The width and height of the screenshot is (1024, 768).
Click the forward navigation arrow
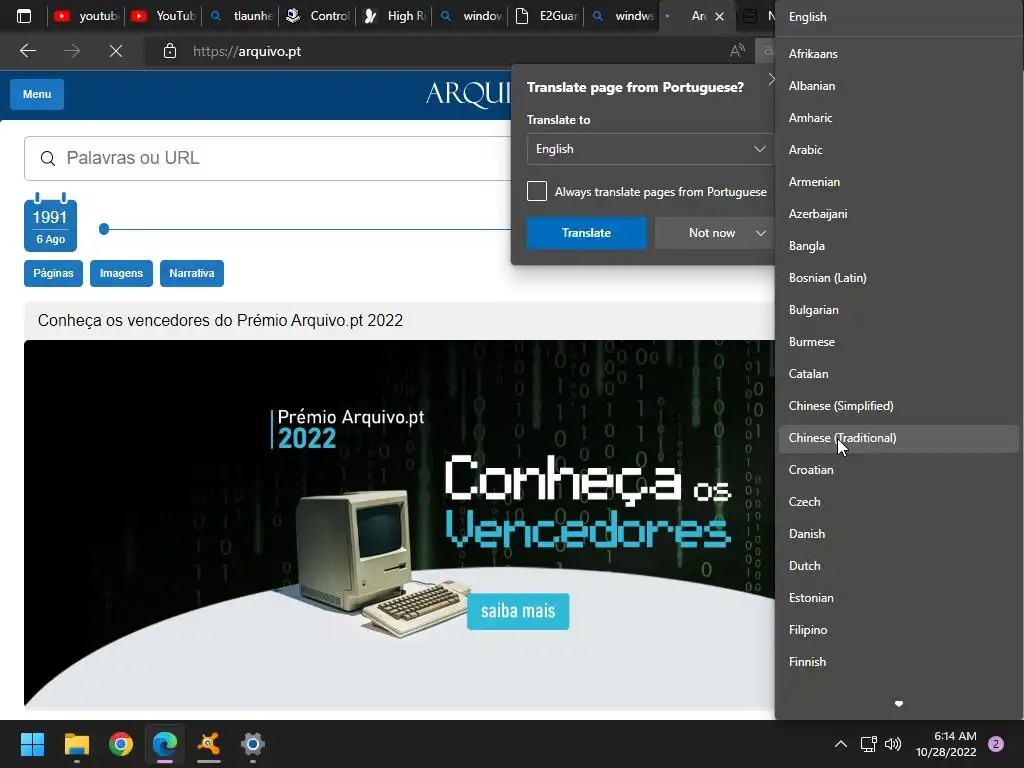72,51
